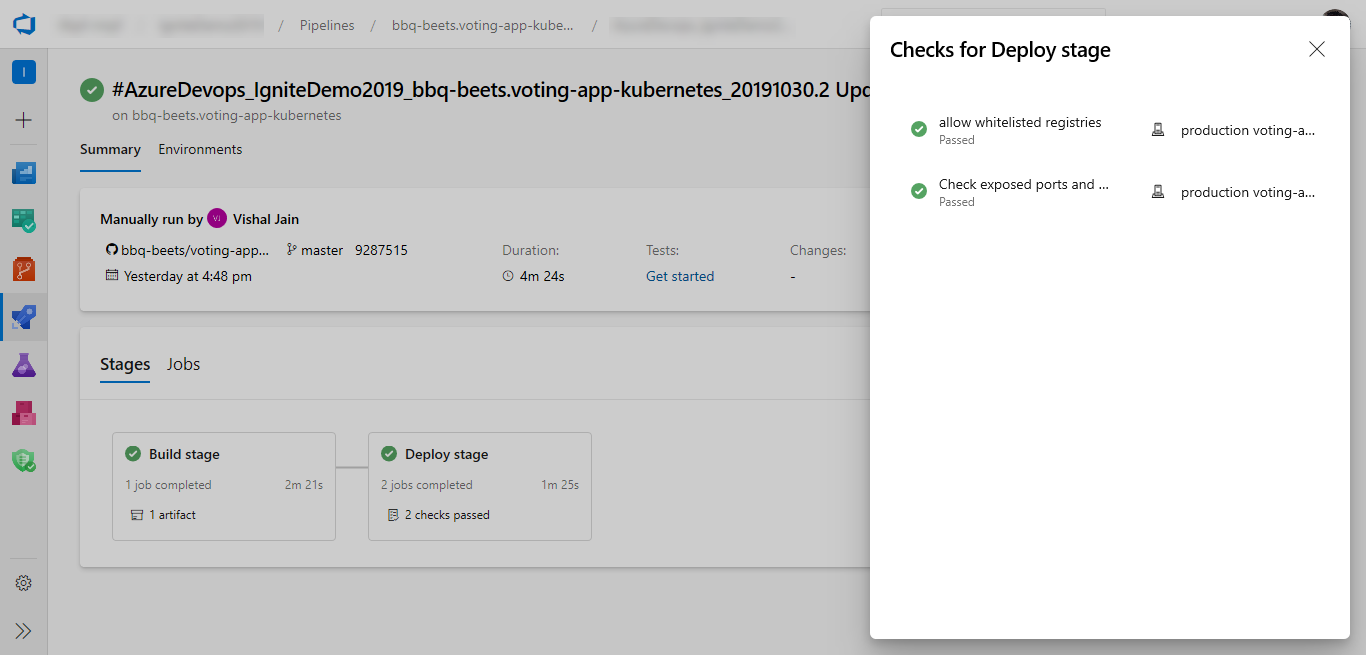Open Project settings gear icon

tap(24, 583)
